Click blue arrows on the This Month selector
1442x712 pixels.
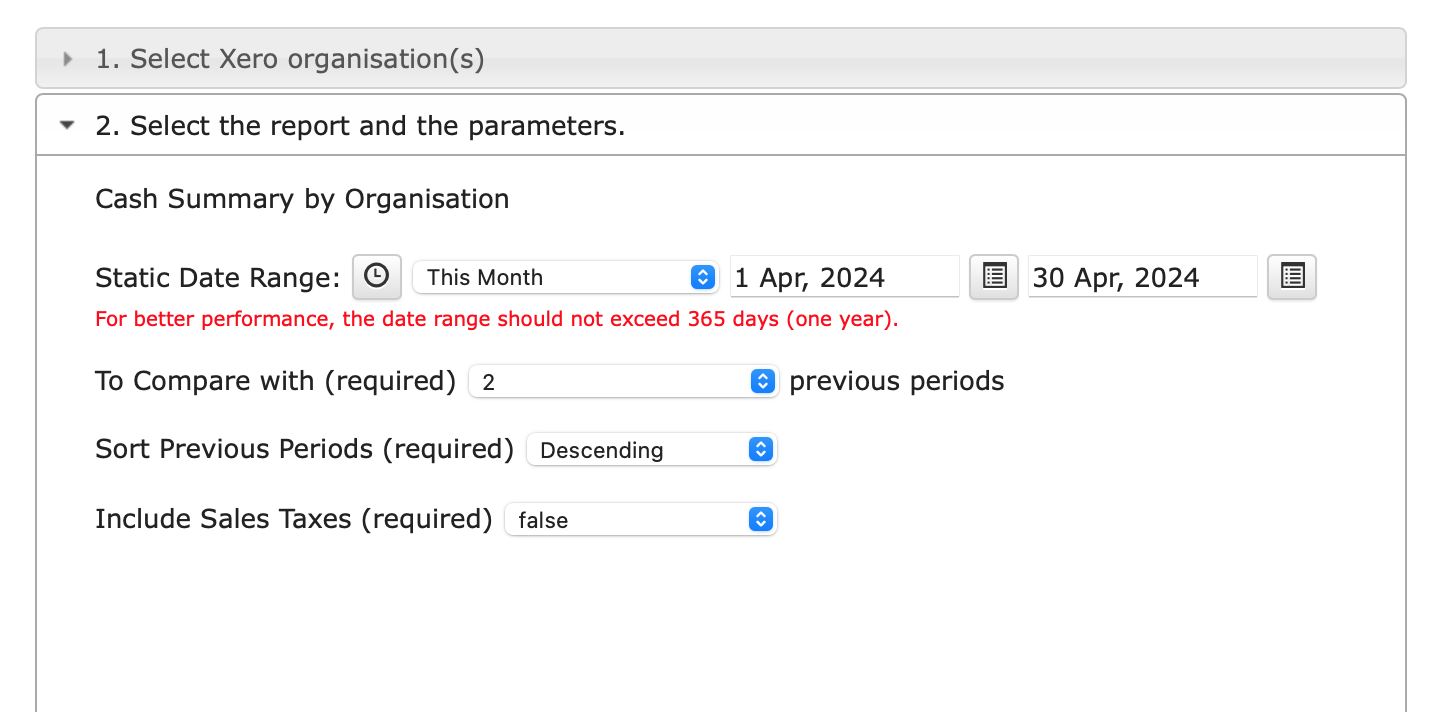703,277
